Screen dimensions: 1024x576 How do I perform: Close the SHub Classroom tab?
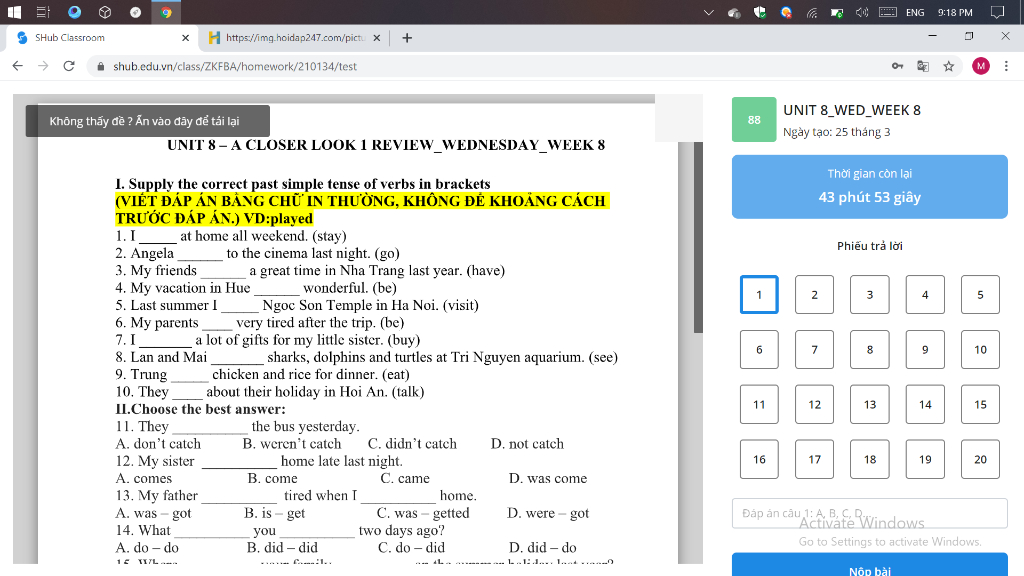[185, 38]
